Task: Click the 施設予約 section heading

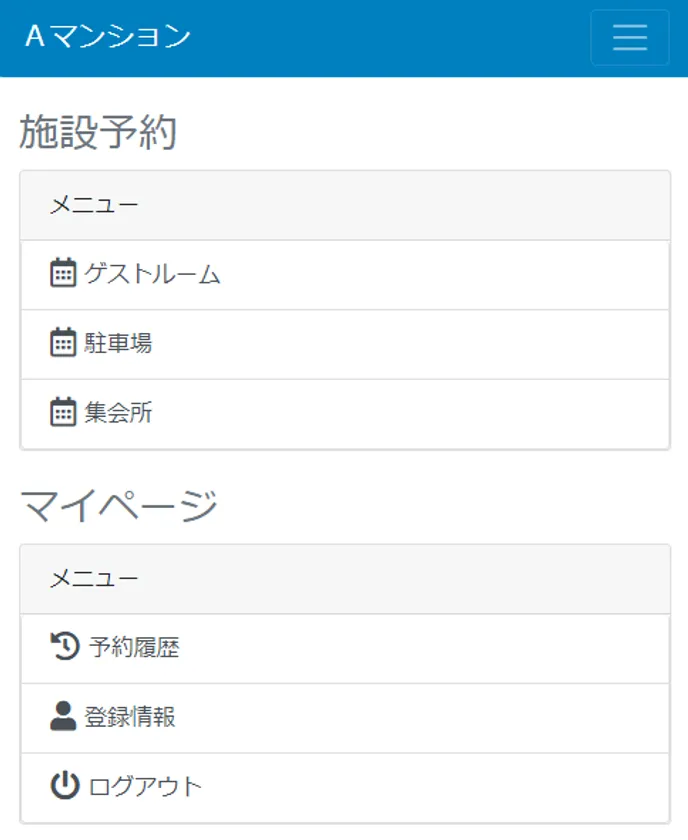Action: tap(98, 133)
